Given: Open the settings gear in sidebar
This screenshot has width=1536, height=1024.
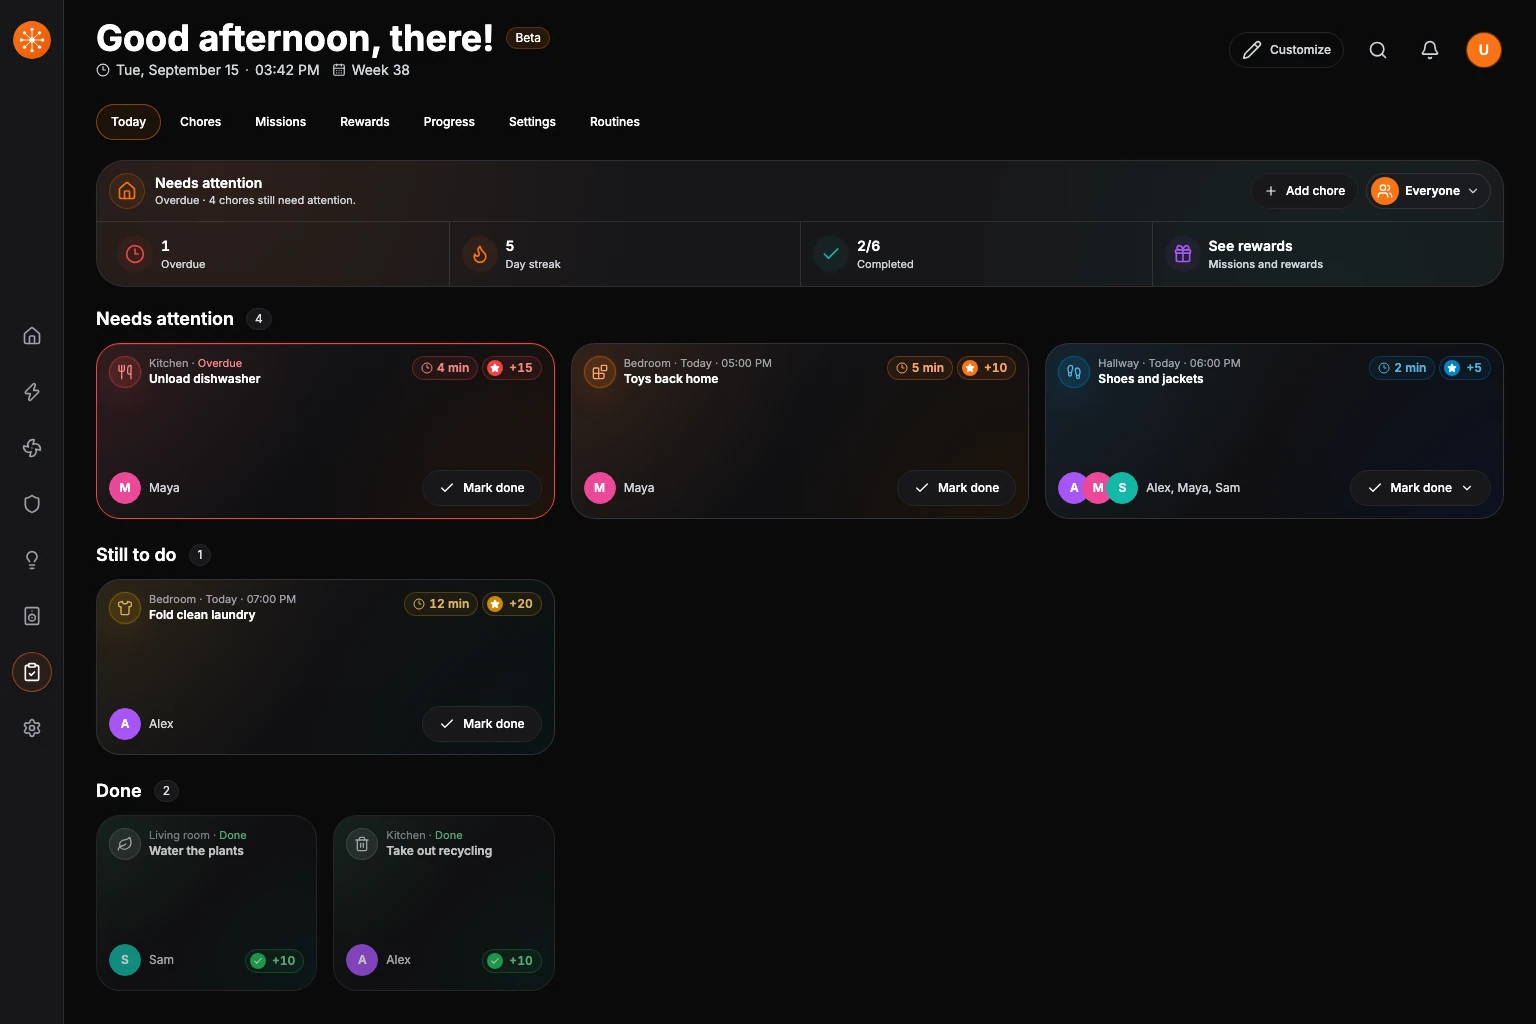Looking at the screenshot, I should coord(32,728).
